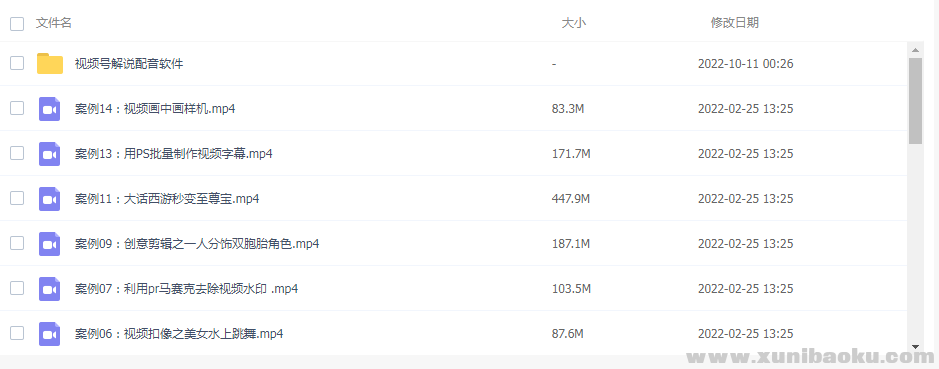Click the video icon for 案例14
939x369 pixels.
coord(50,109)
